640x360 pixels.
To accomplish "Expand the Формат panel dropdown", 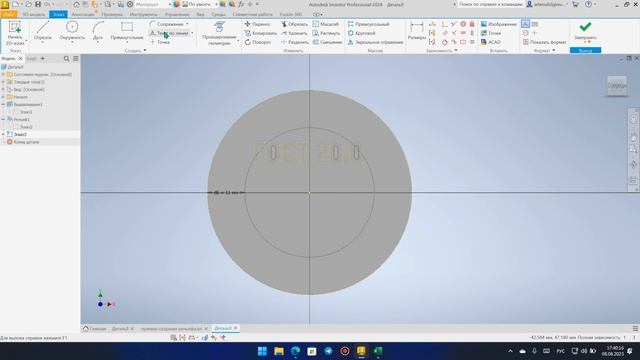I will (x=544, y=51).
